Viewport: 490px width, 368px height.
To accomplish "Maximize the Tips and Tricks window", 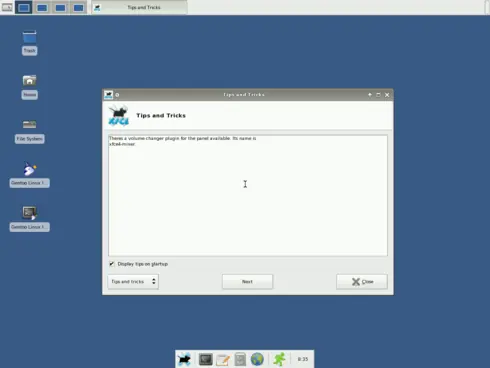I will pos(378,95).
